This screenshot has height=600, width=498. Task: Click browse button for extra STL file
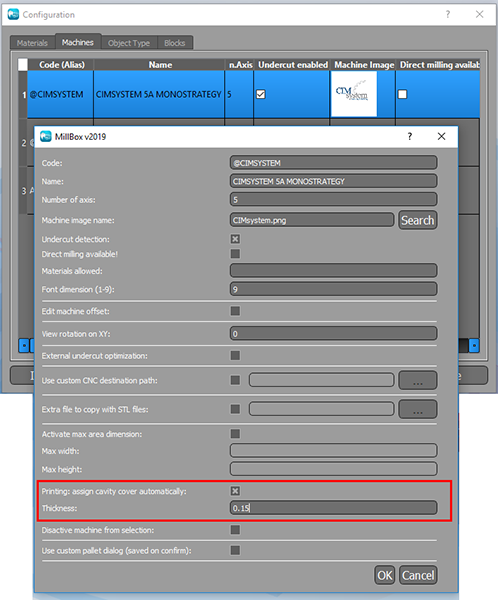point(418,409)
